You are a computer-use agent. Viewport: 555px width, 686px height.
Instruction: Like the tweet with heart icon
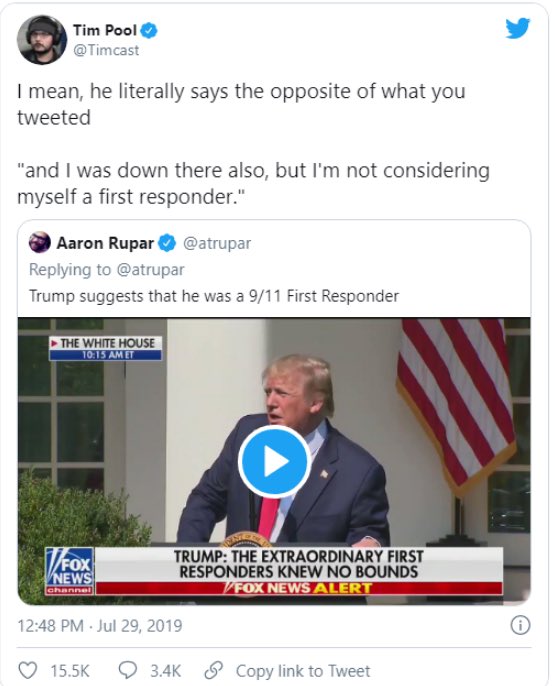(28, 670)
